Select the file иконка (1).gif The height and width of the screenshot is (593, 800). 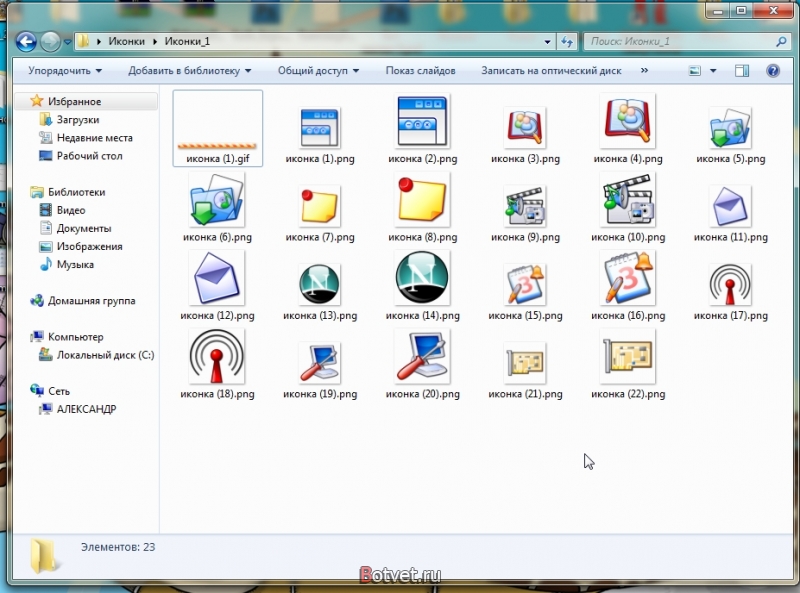tap(218, 128)
